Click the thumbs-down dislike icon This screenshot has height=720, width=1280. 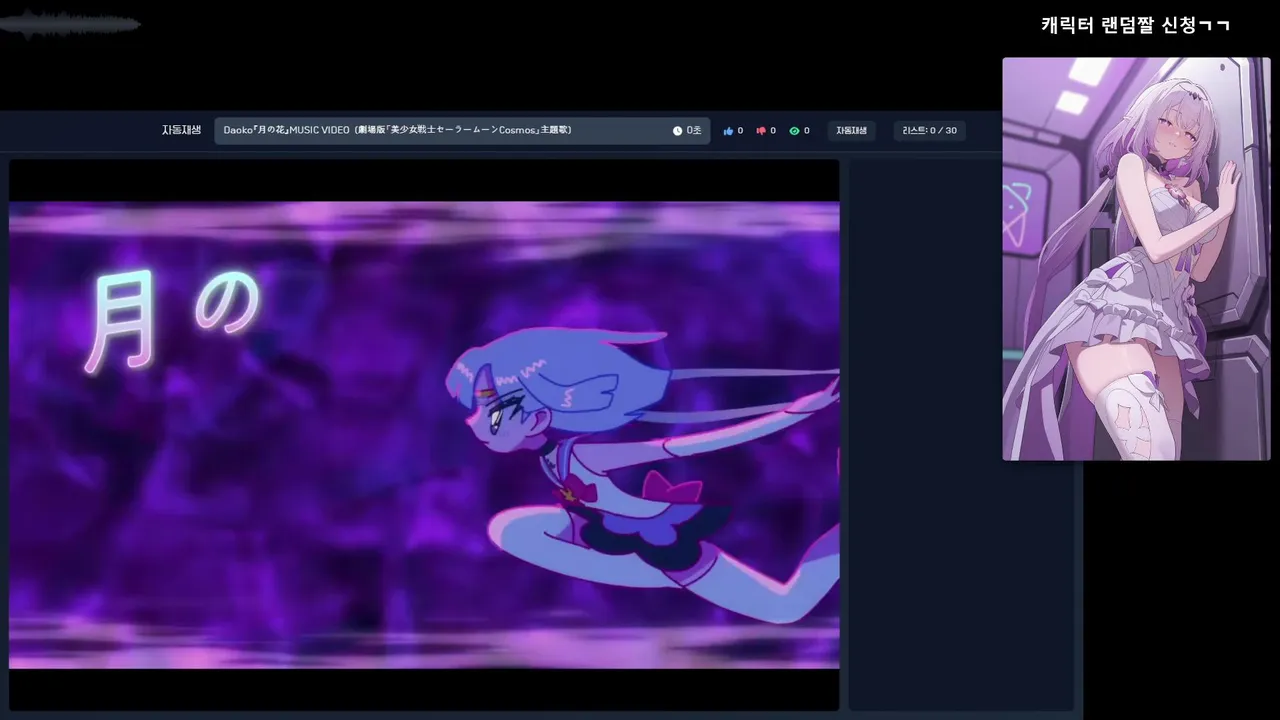[761, 131]
